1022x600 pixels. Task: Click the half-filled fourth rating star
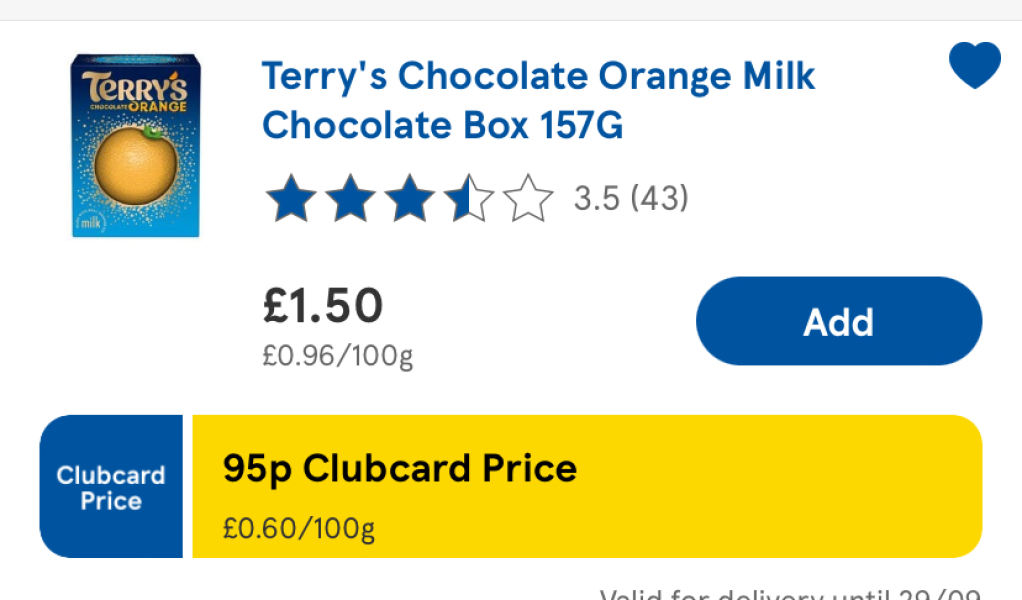tap(469, 198)
